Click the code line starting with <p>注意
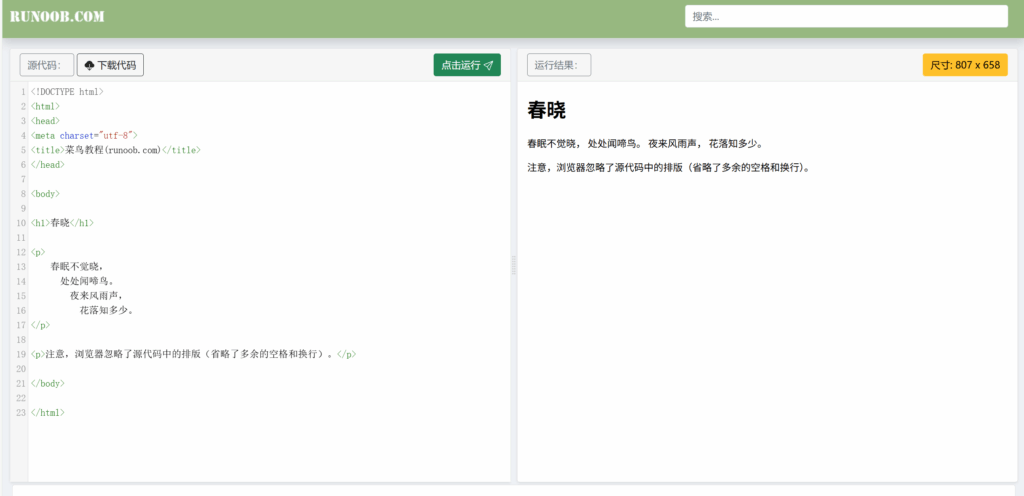The height and width of the screenshot is (496, 1024). 193,354
